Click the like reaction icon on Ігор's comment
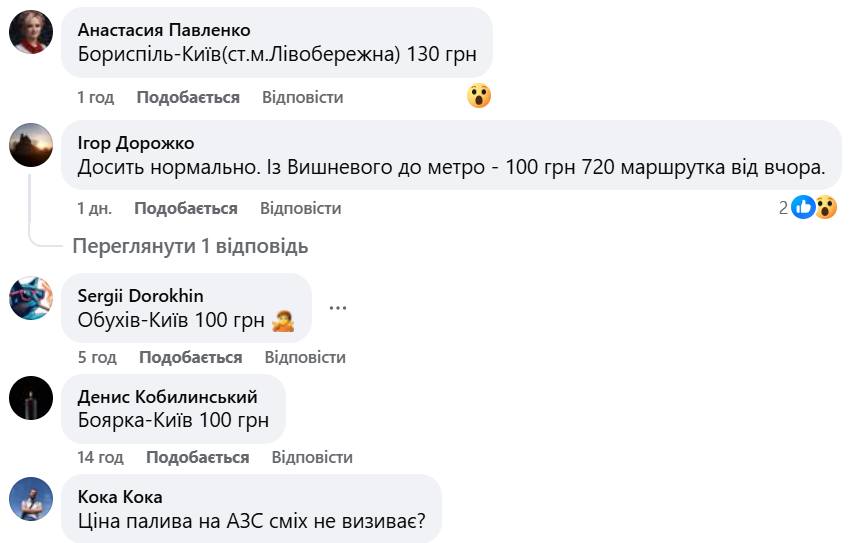The image size is (859, 543). (x=803, y=208)
